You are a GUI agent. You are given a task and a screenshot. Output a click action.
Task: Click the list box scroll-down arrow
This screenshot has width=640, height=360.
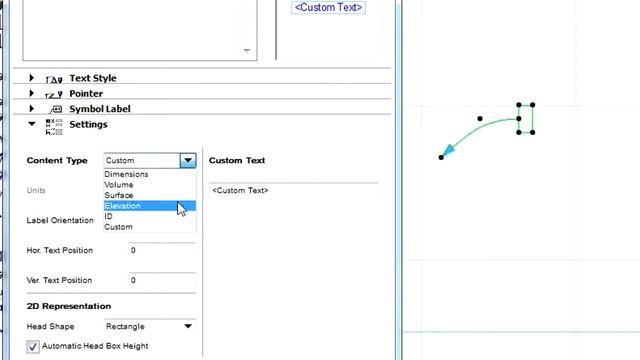click(247, 51)
